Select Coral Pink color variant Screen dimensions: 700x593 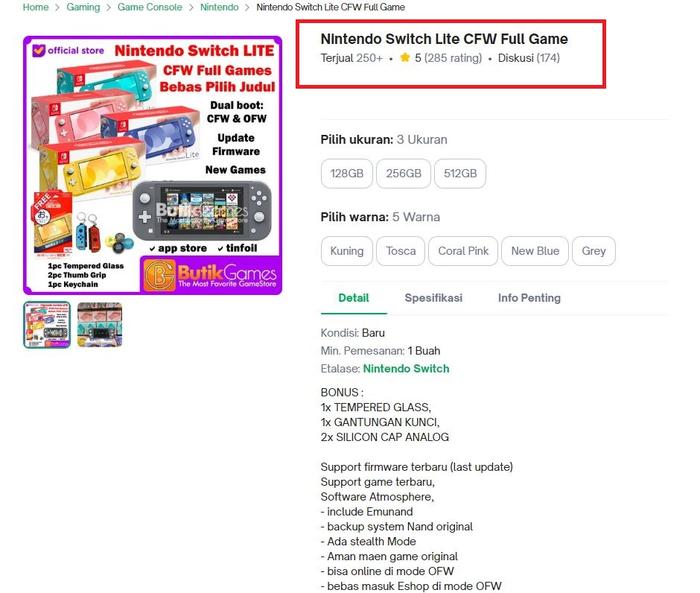[x=463, y=251]
